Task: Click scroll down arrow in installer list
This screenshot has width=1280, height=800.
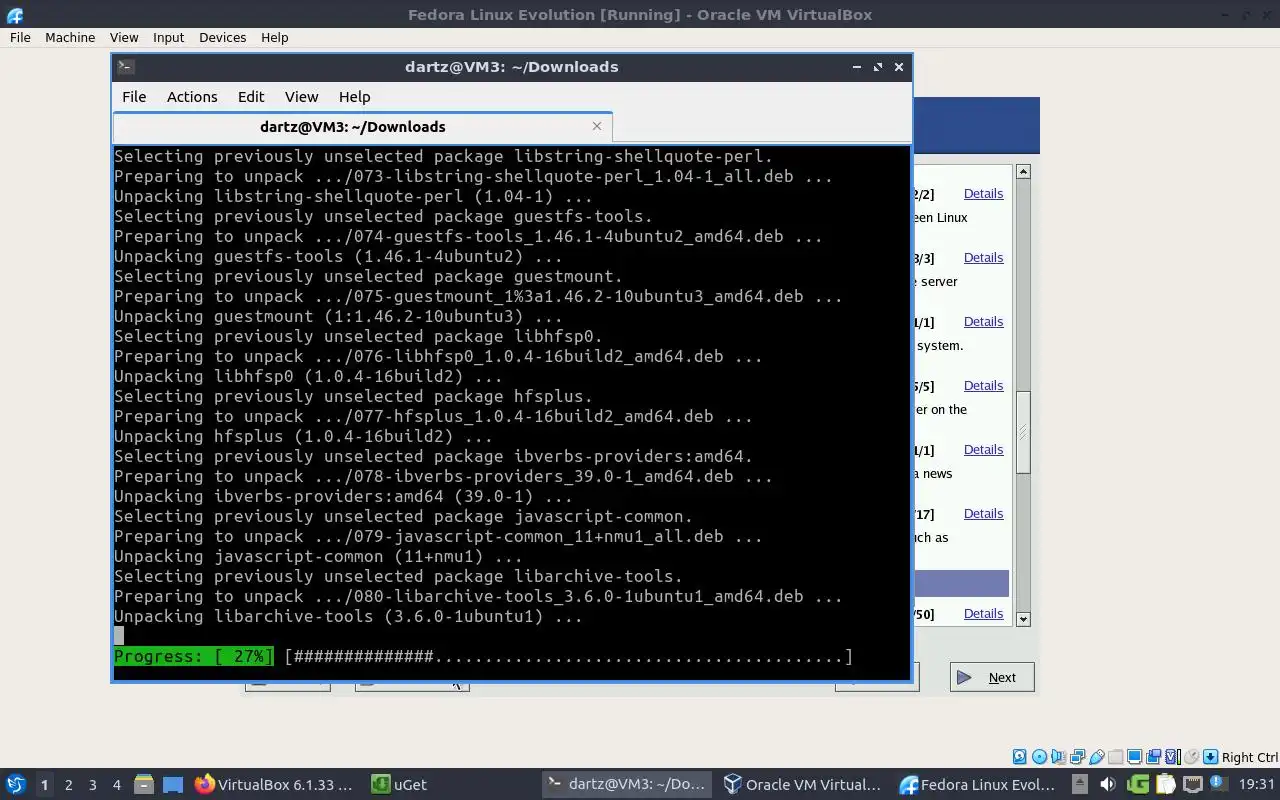Action: (x=1023, y=619)
